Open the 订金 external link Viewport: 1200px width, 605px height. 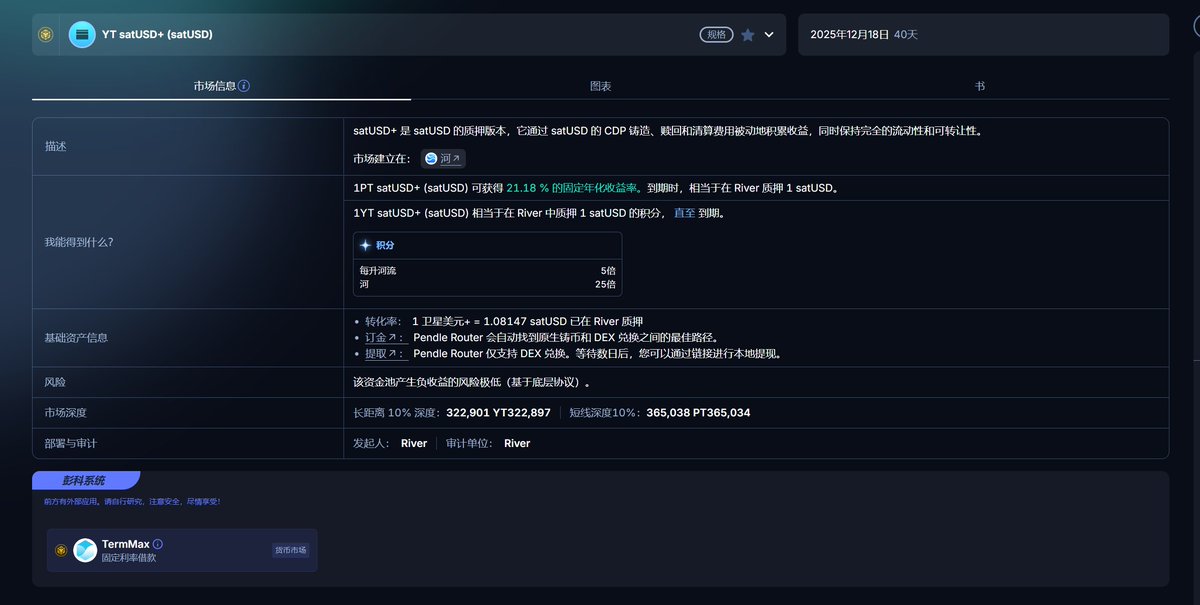[x=385, y=338]
